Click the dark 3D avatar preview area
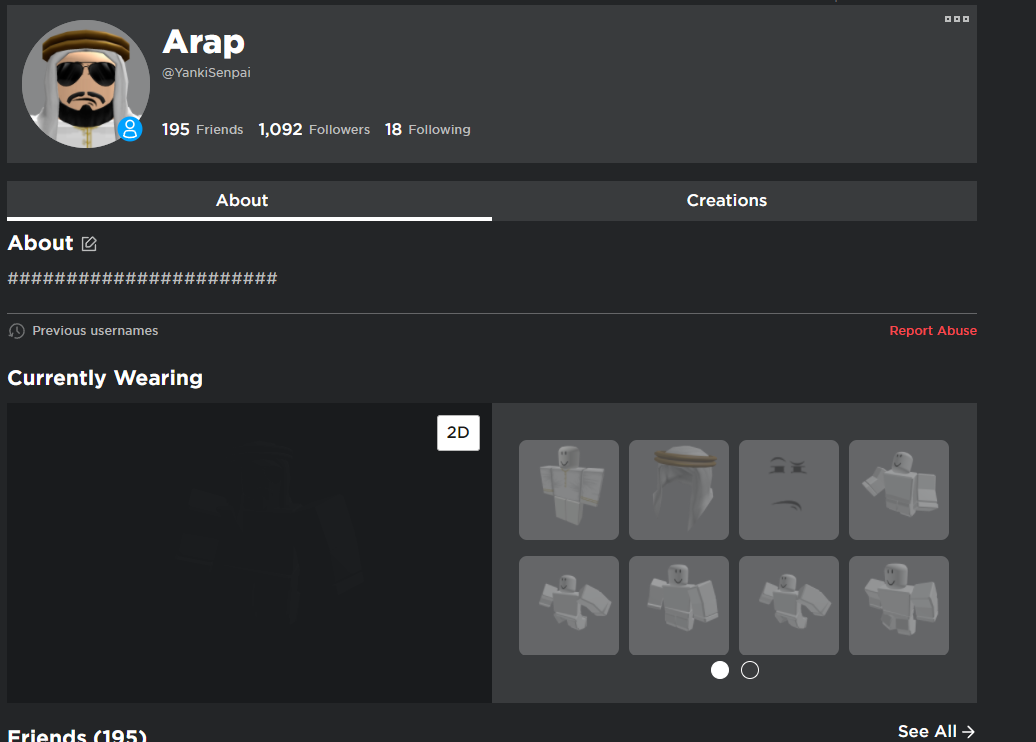 249,553
